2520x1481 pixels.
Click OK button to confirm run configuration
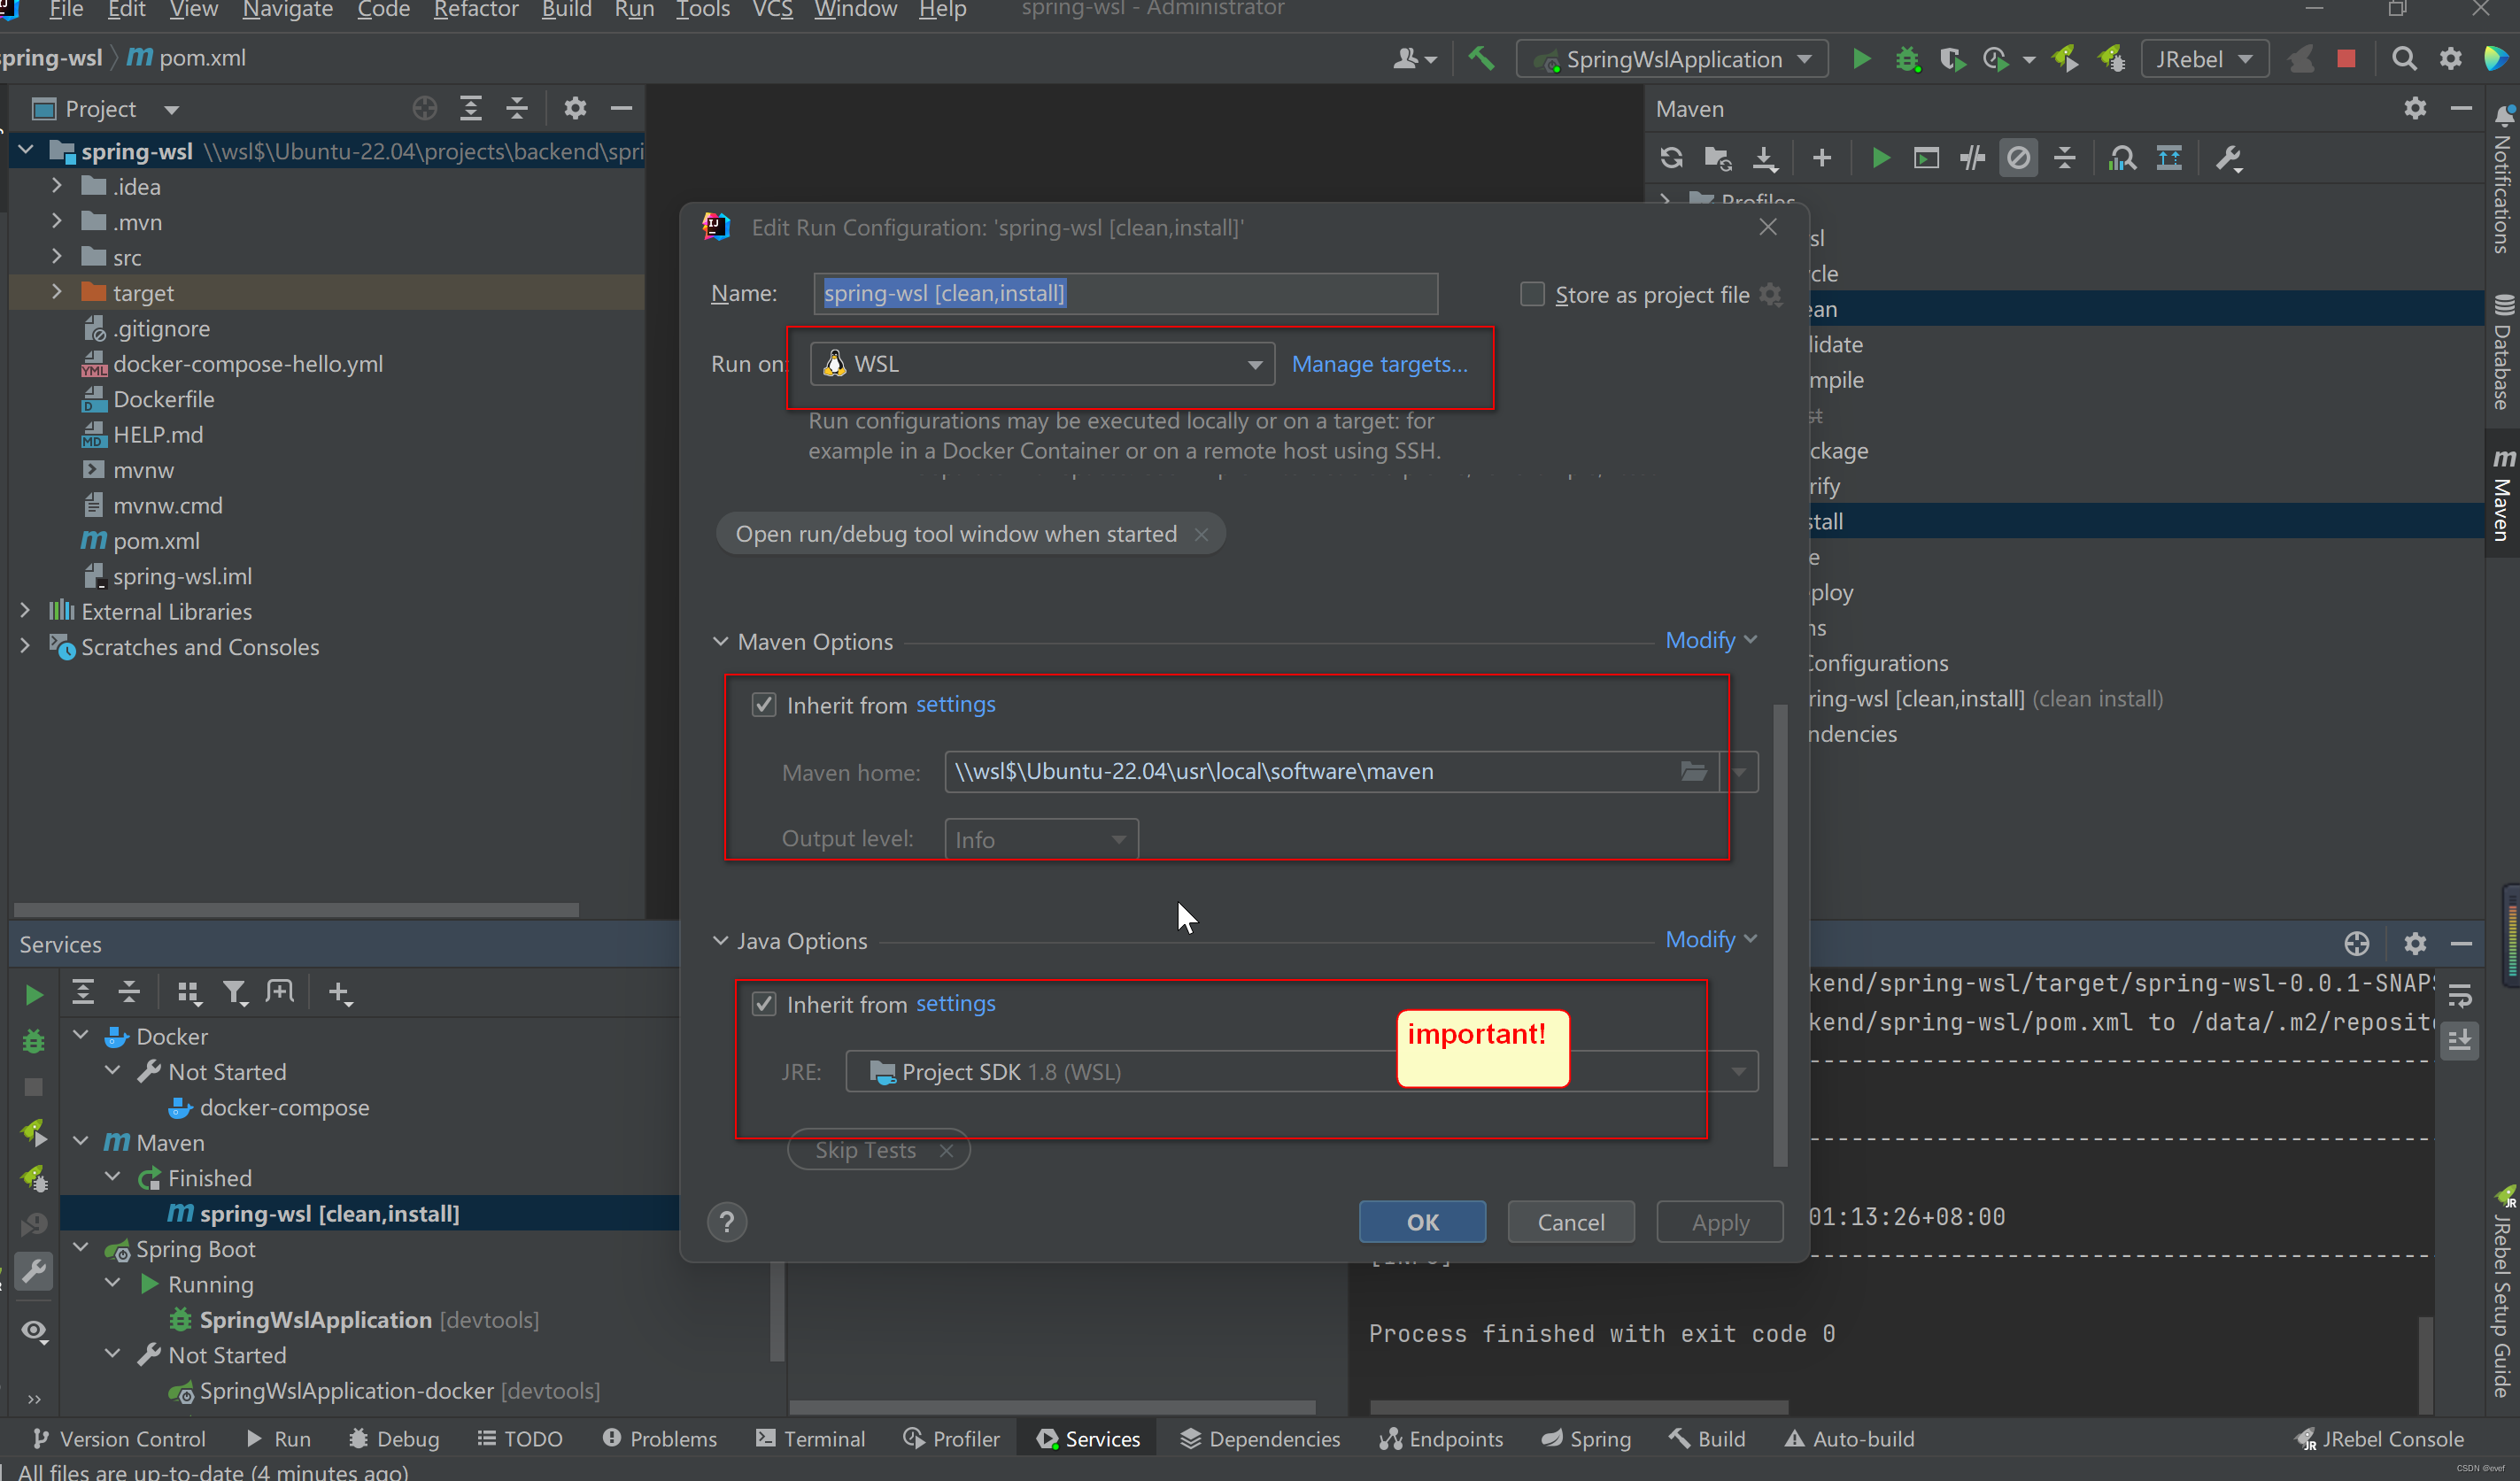click(x=1423, y=1222)
